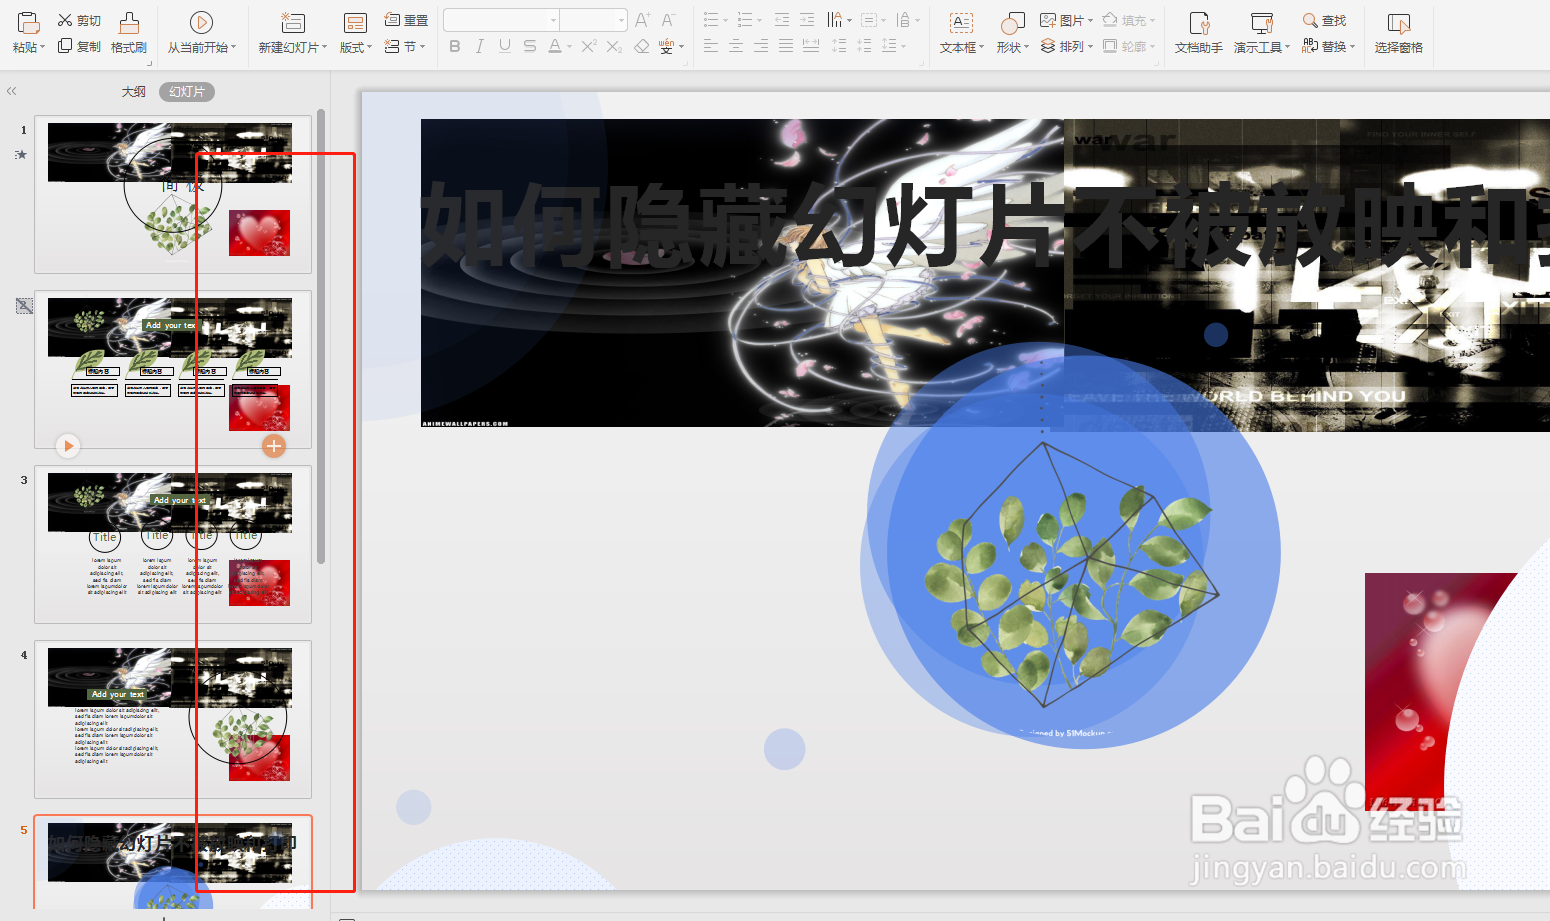Click the 粘贴 (Paste) clipboard icon
The image size is (1550, 921).
tap(28, 22)
